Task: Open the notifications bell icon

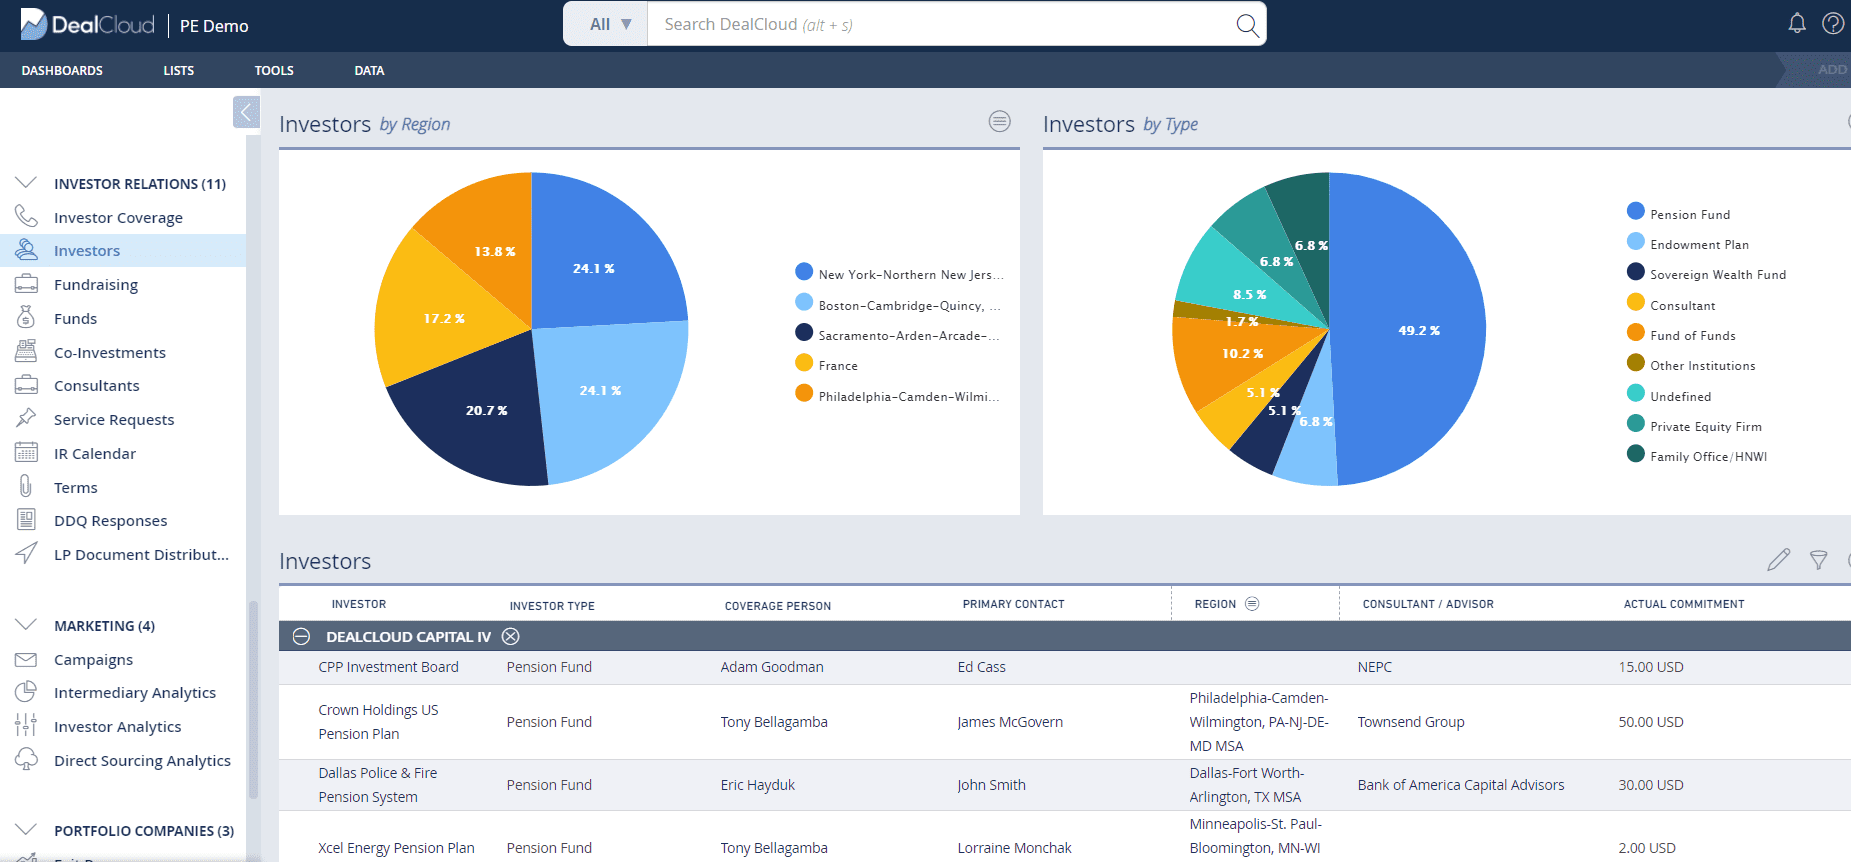Action: pos(1797,23)
